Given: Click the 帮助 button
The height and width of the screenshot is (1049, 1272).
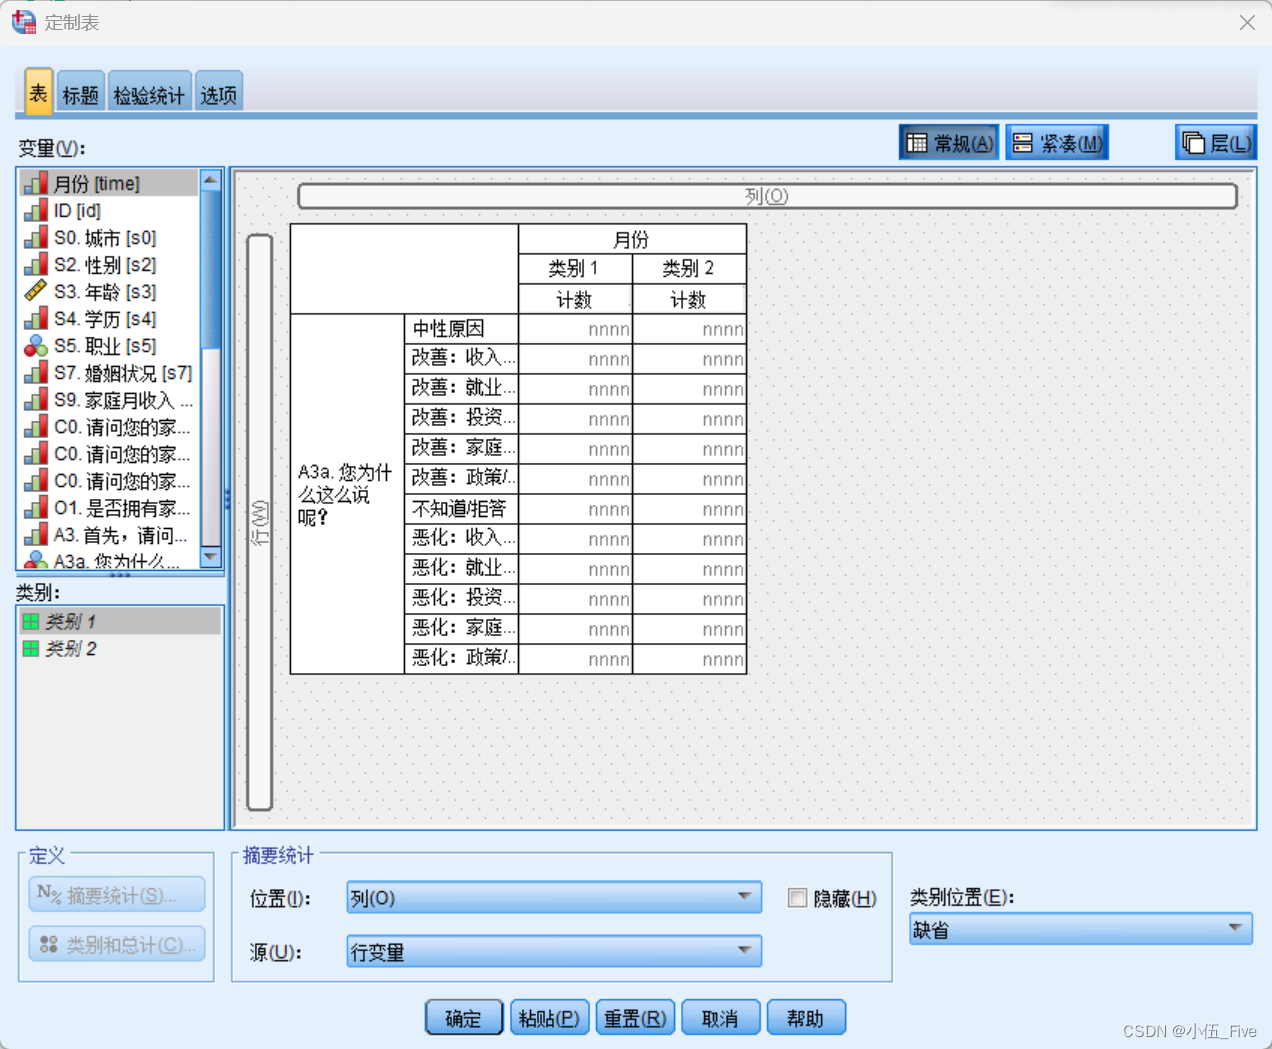Looking at the screenshot, I should (x=806, y=1018).
